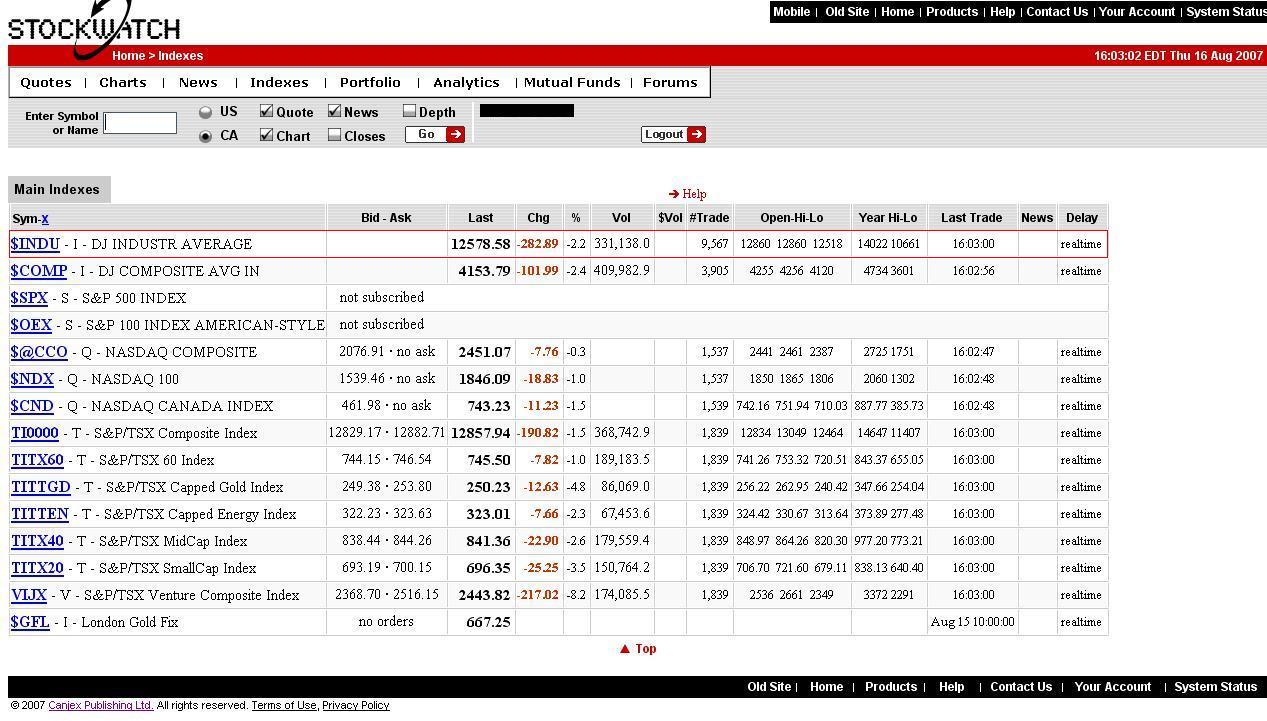Image resolution: width=1267 pixels, height=721 pixels.
Task: Click the Top arrow link
Action: tap(638, 649)
